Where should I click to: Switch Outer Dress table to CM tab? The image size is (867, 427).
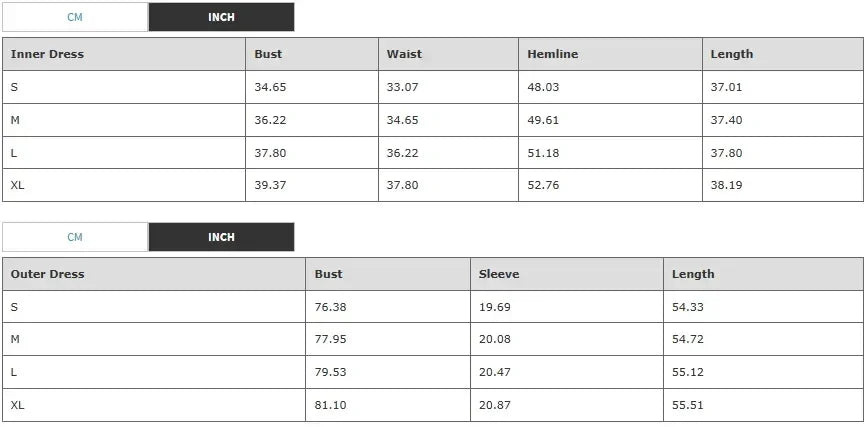[75, 237]
